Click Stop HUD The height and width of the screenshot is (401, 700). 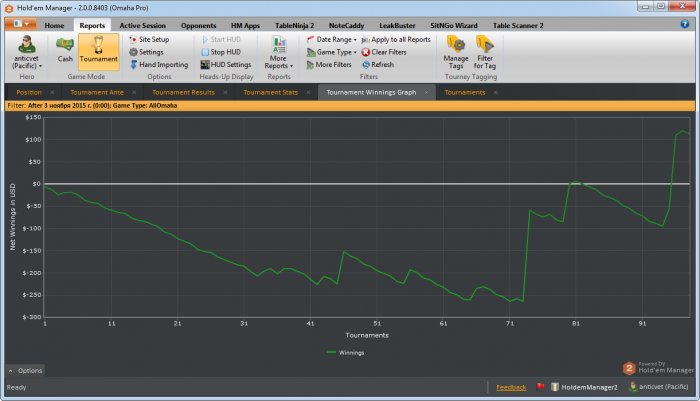pos(224,52)
